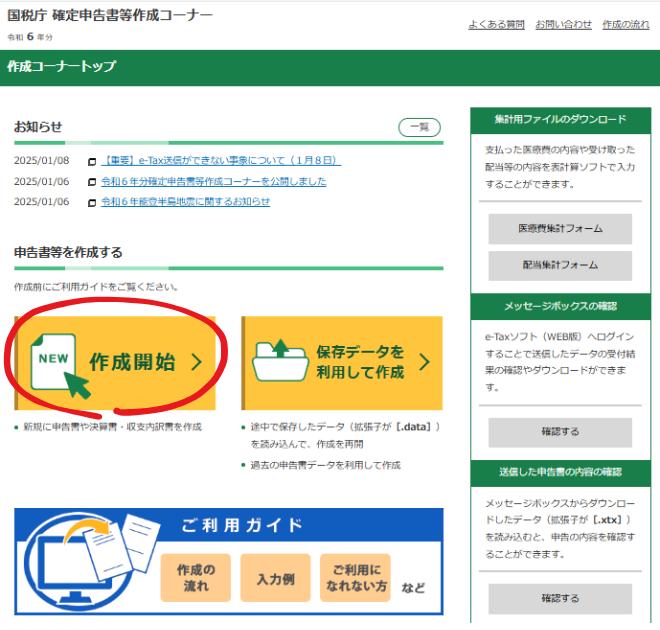Screen dimensions: 660x630
Task: Open the お問い合わせ header link
Action: coord(563,24)
